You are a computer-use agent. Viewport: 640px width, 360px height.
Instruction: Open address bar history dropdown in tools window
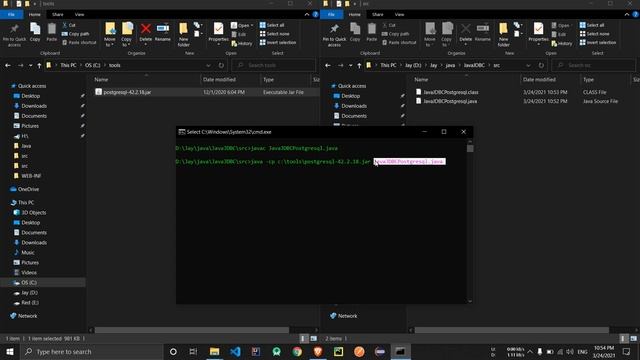[x=208, y=65]
